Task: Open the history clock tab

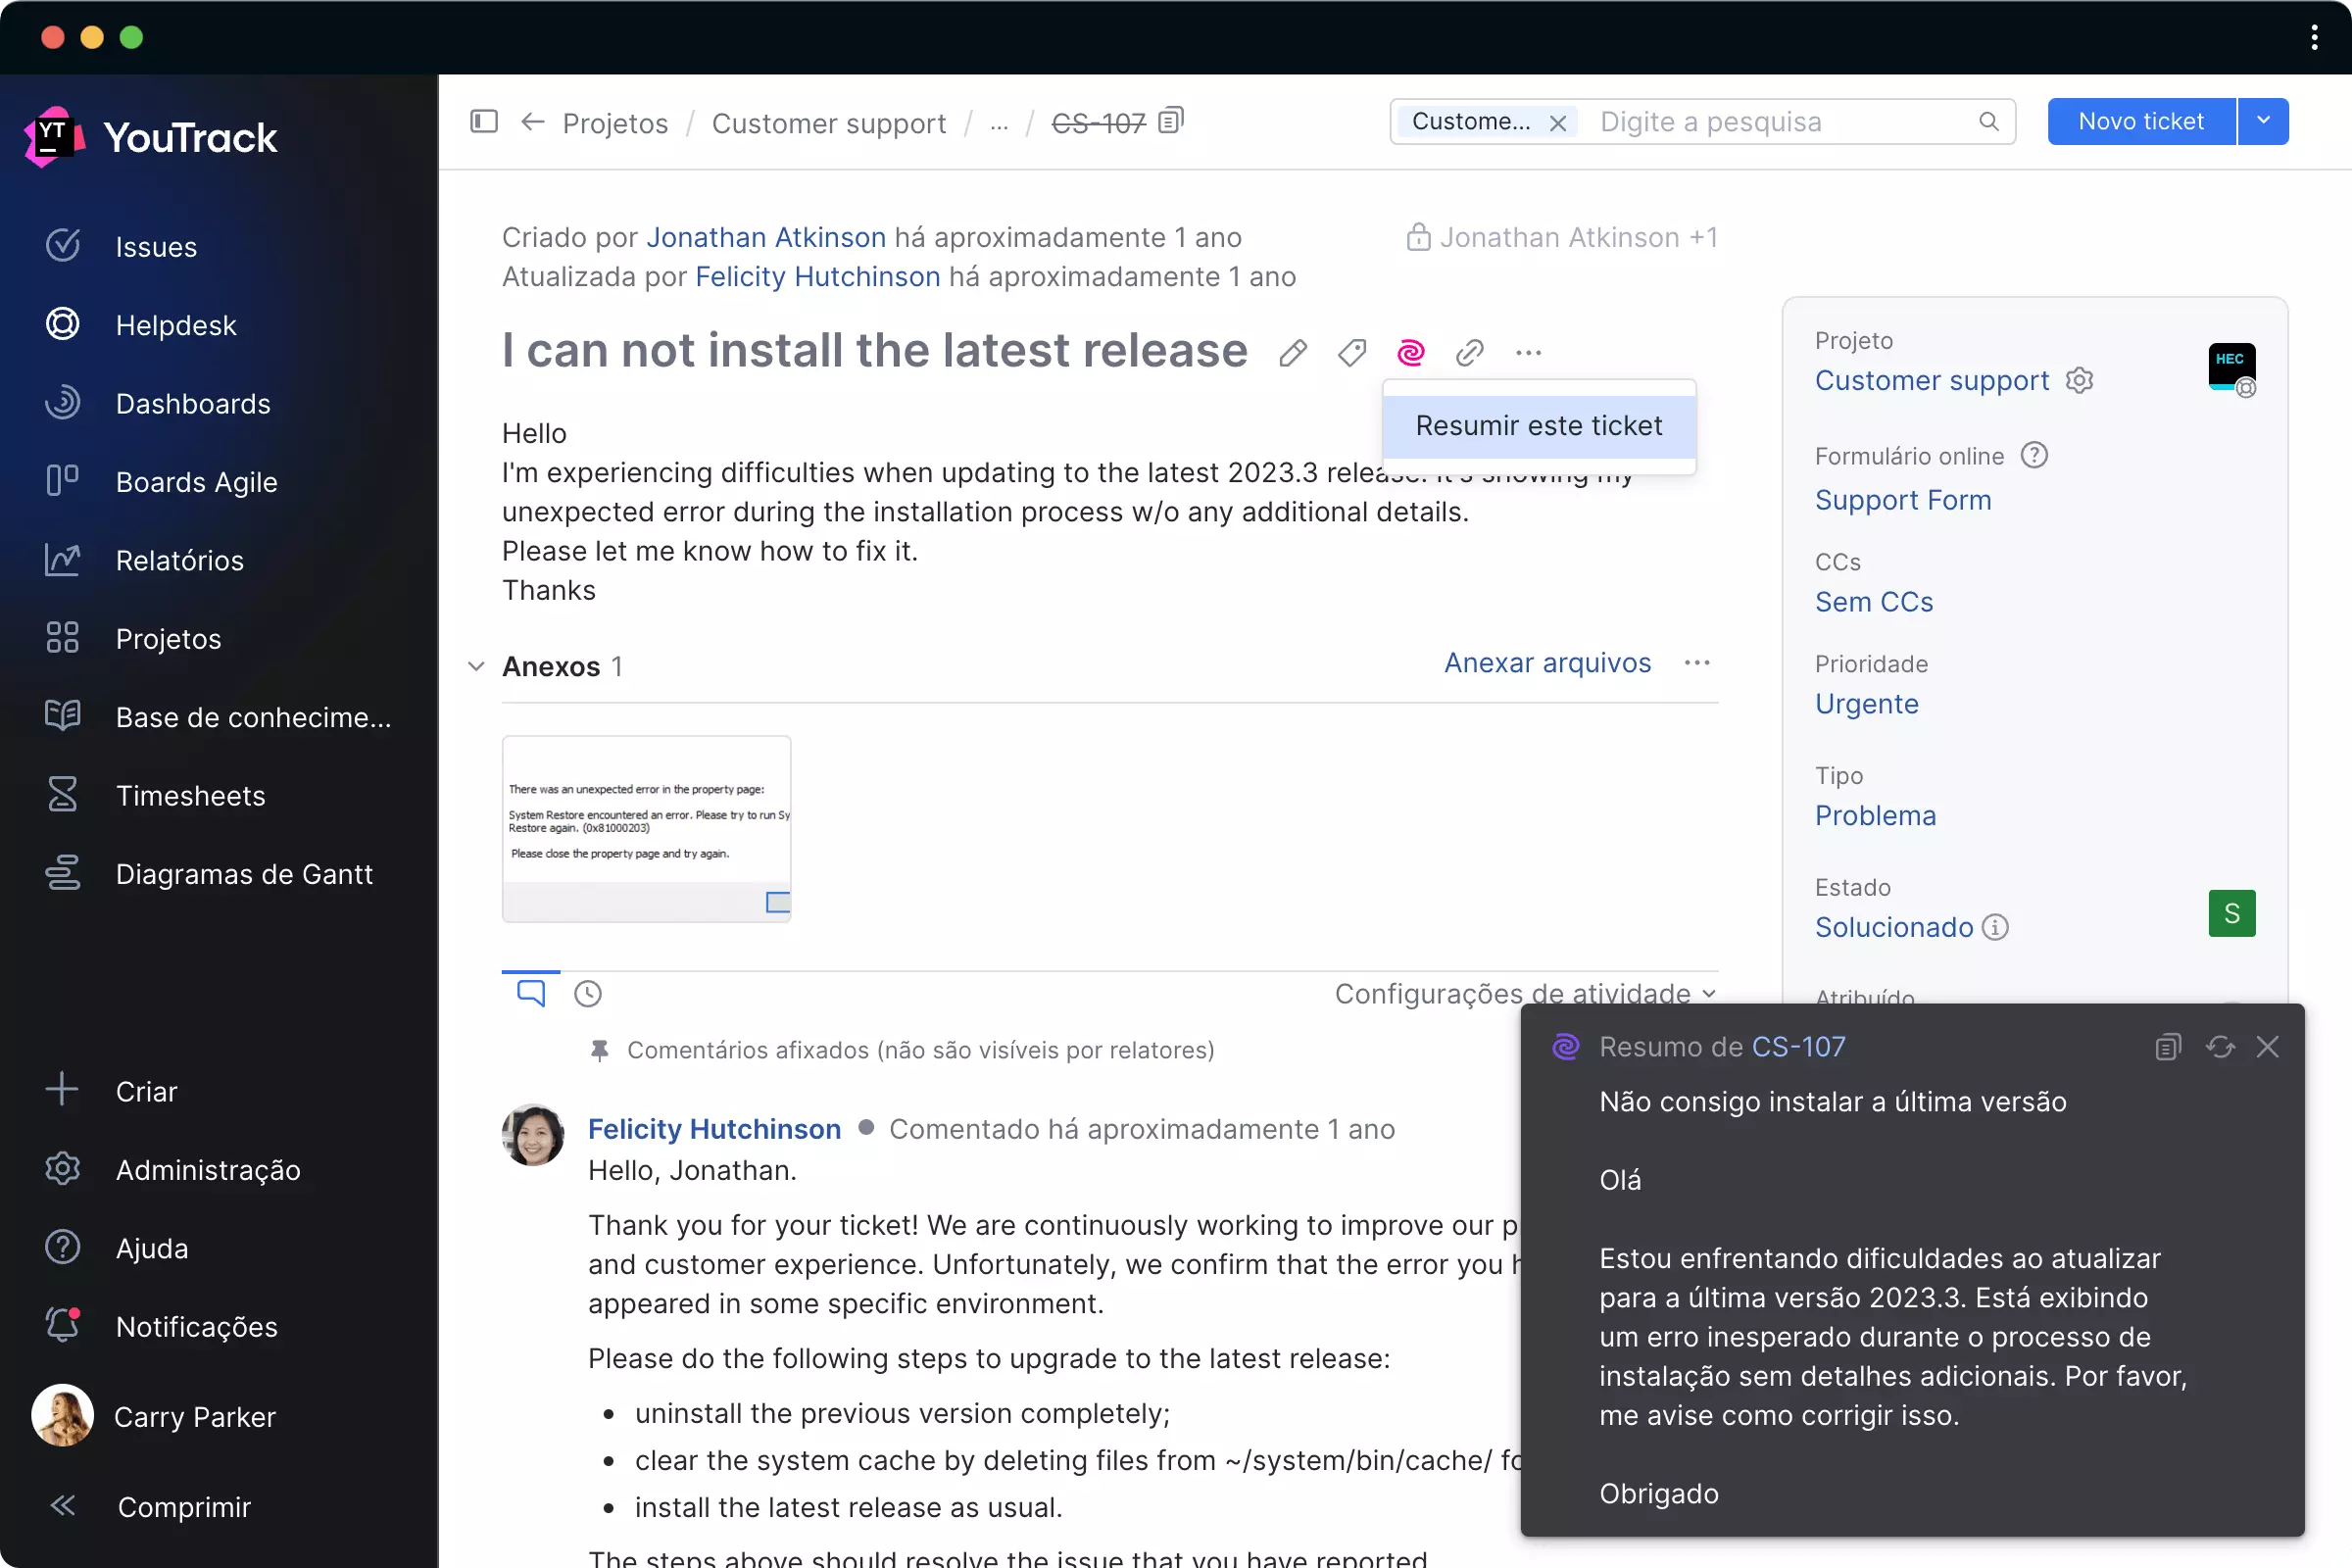Action: tap(588, 993)
